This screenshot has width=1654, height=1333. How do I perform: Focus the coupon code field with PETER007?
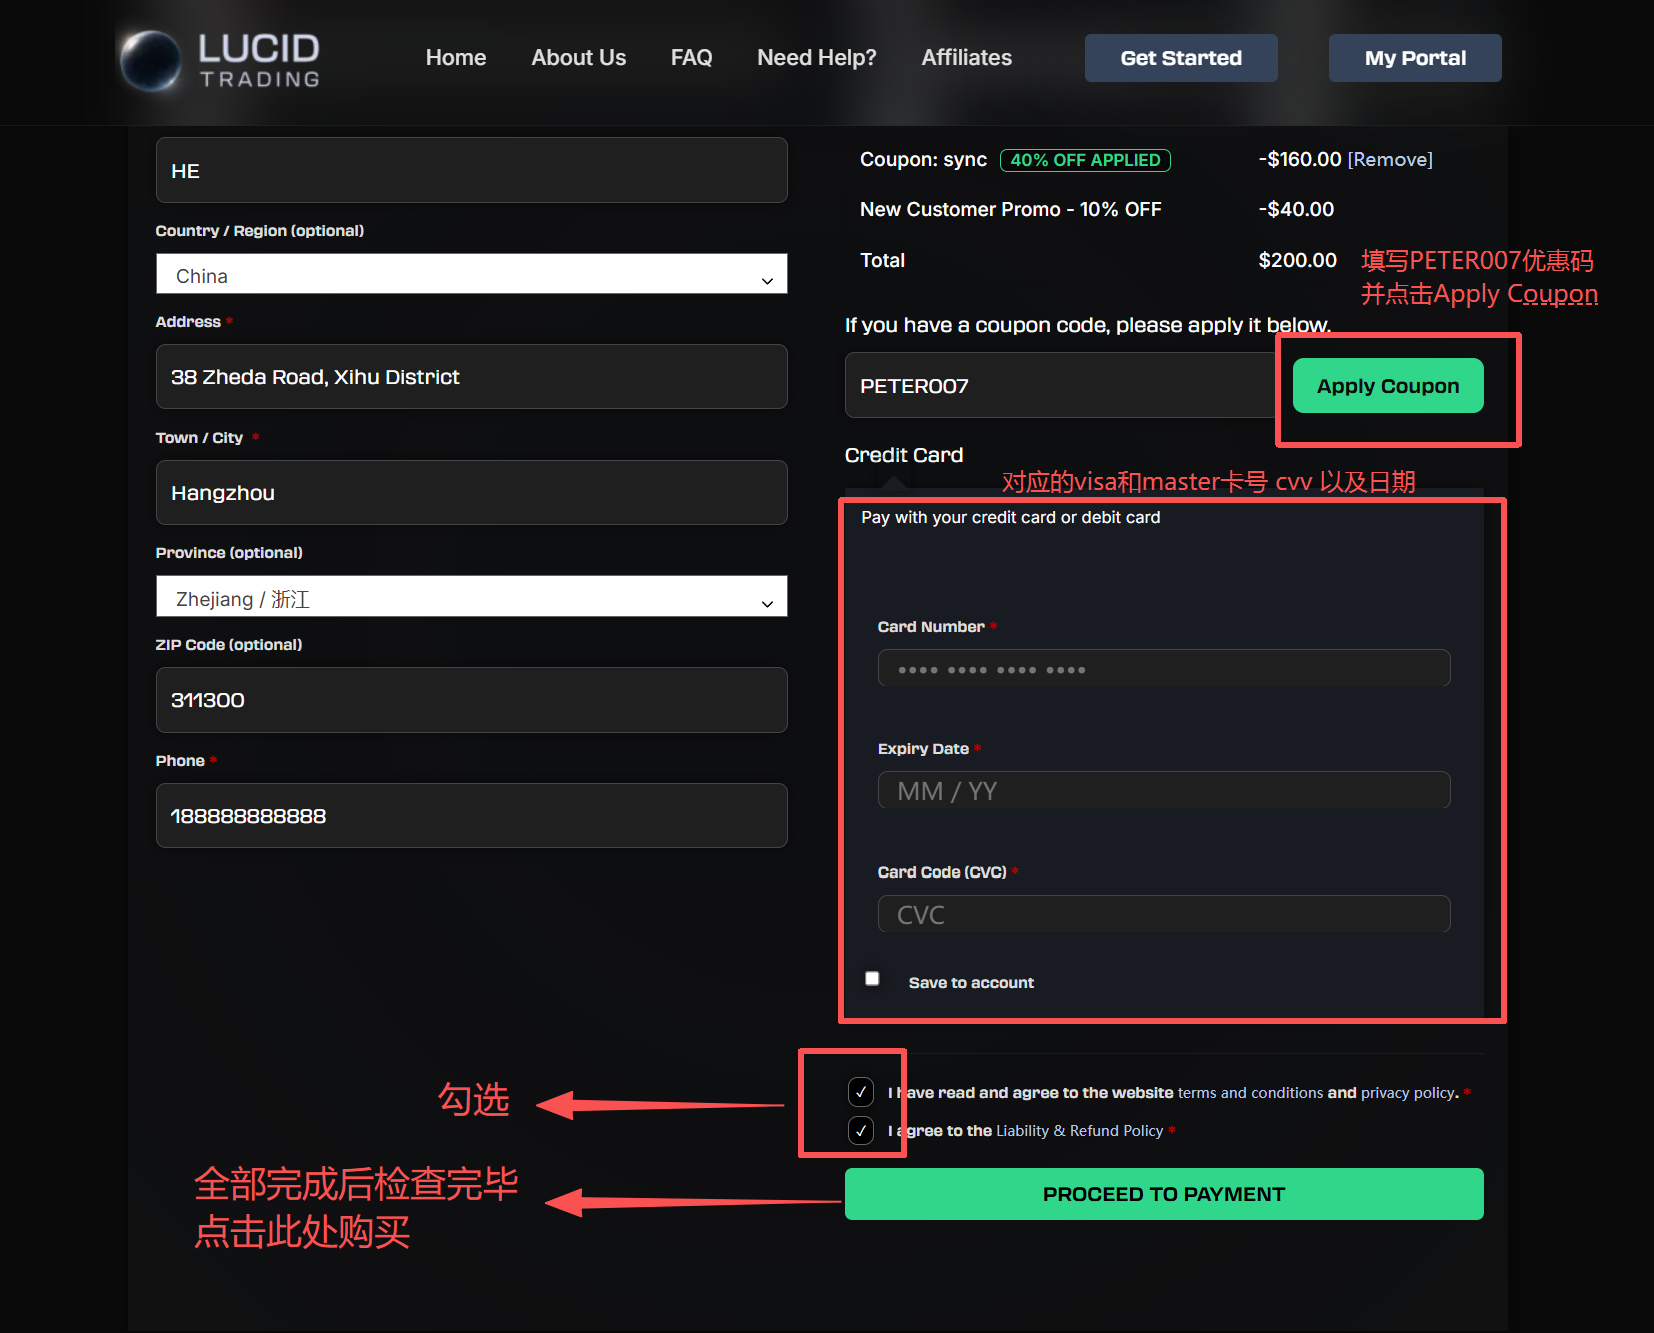click(x=1060, y=386)
